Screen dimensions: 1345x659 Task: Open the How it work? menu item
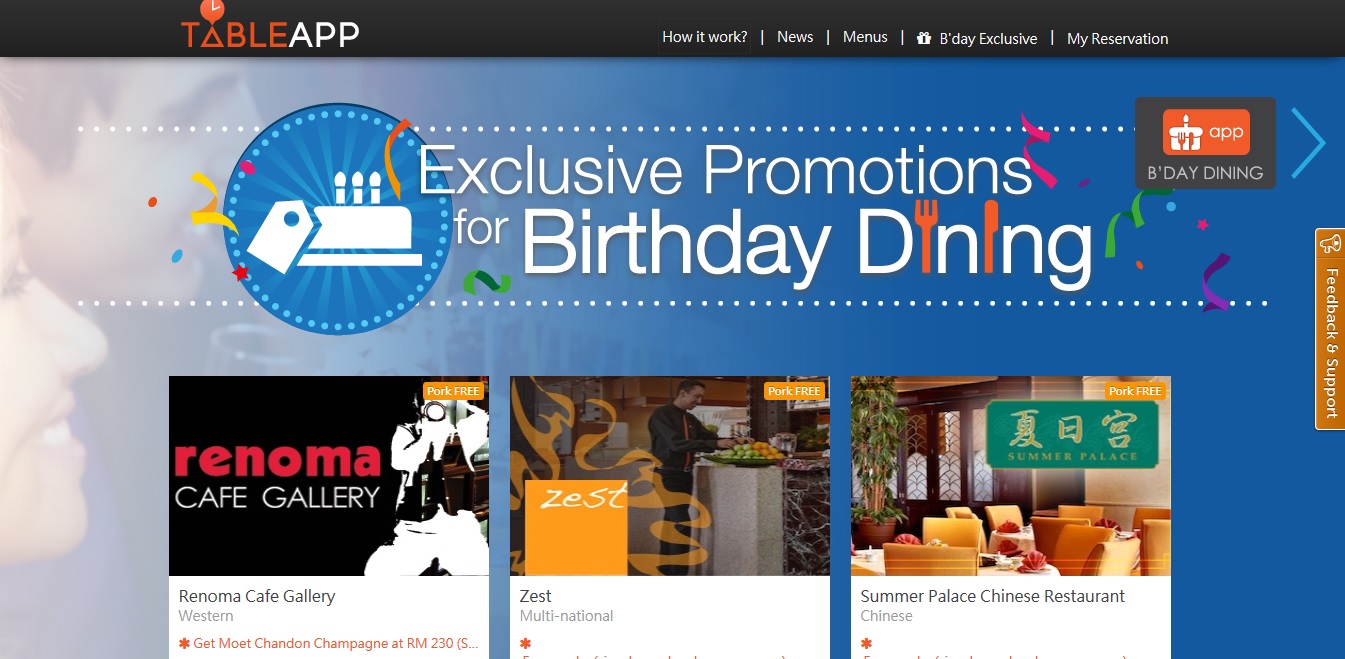click(705, 37)
